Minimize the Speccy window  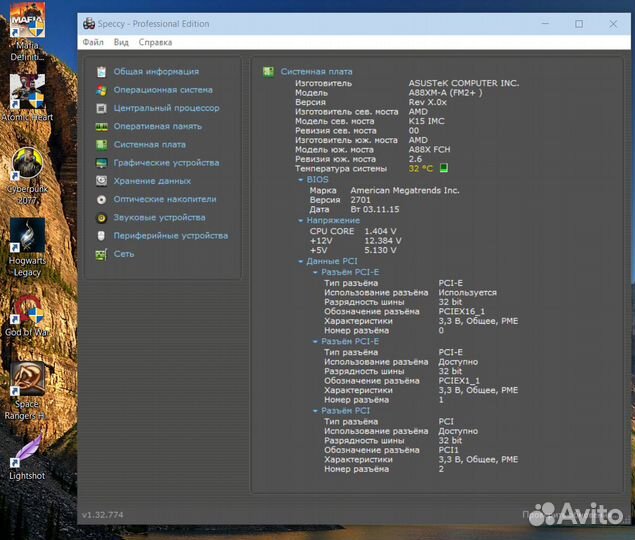pos(546,24)
